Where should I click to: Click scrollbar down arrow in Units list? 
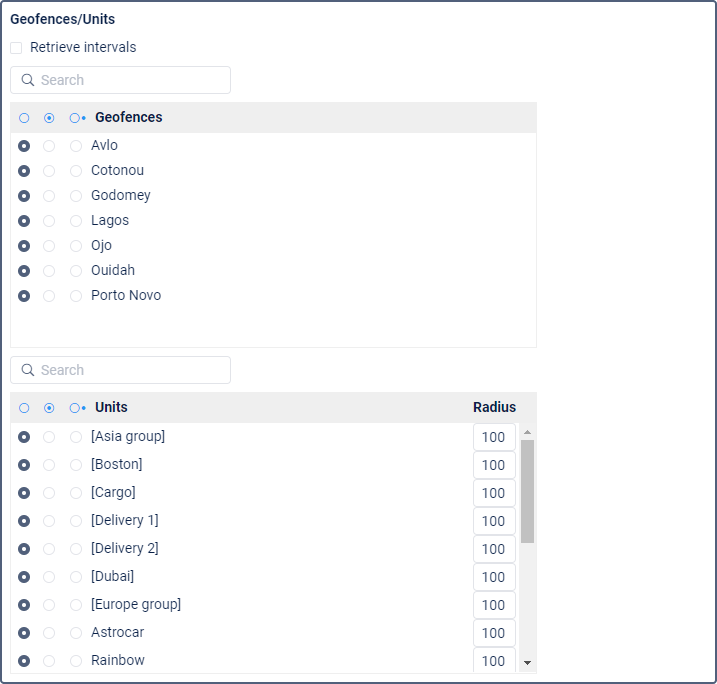(x=527, y=663)
